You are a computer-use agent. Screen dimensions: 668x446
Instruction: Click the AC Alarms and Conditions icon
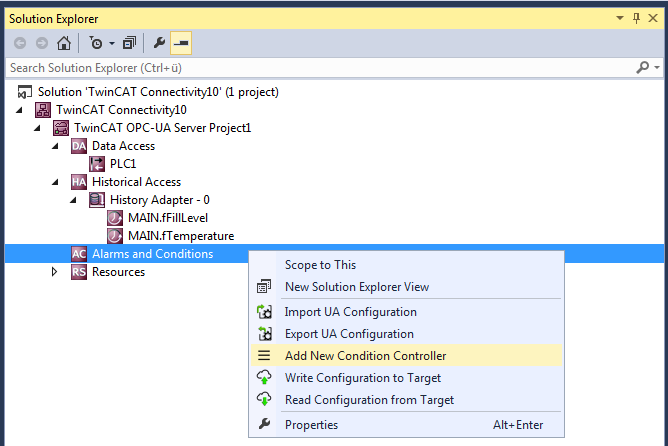coord(79,254)
